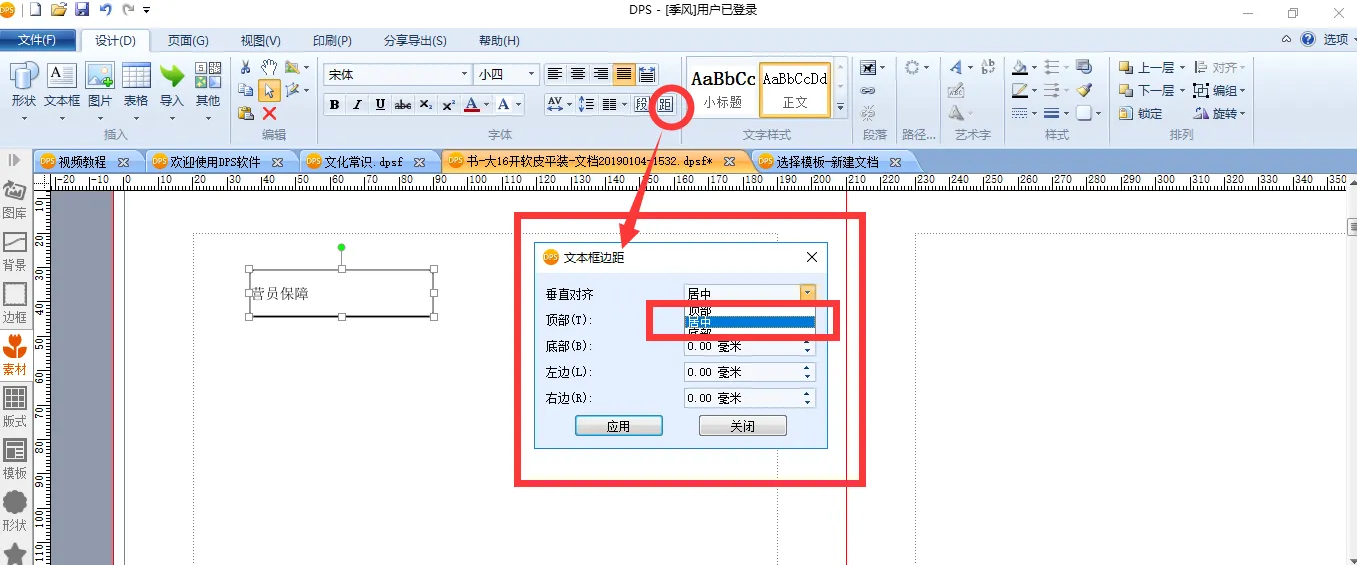Expand the 下一层 dropdown arrow

point(1182,91)
